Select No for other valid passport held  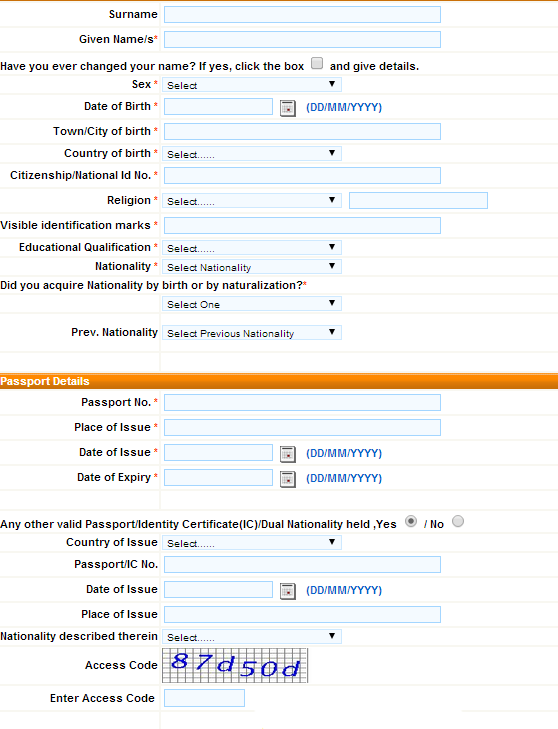(x=458, y=521)
